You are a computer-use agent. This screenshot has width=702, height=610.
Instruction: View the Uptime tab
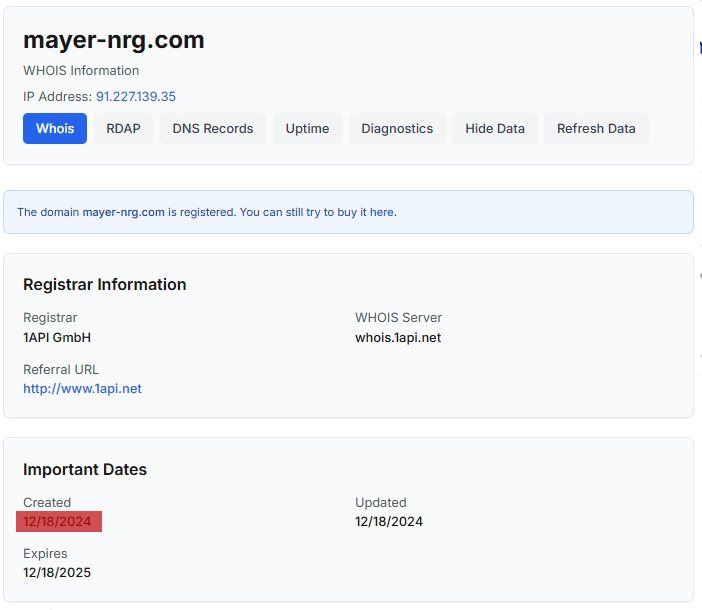307,129
